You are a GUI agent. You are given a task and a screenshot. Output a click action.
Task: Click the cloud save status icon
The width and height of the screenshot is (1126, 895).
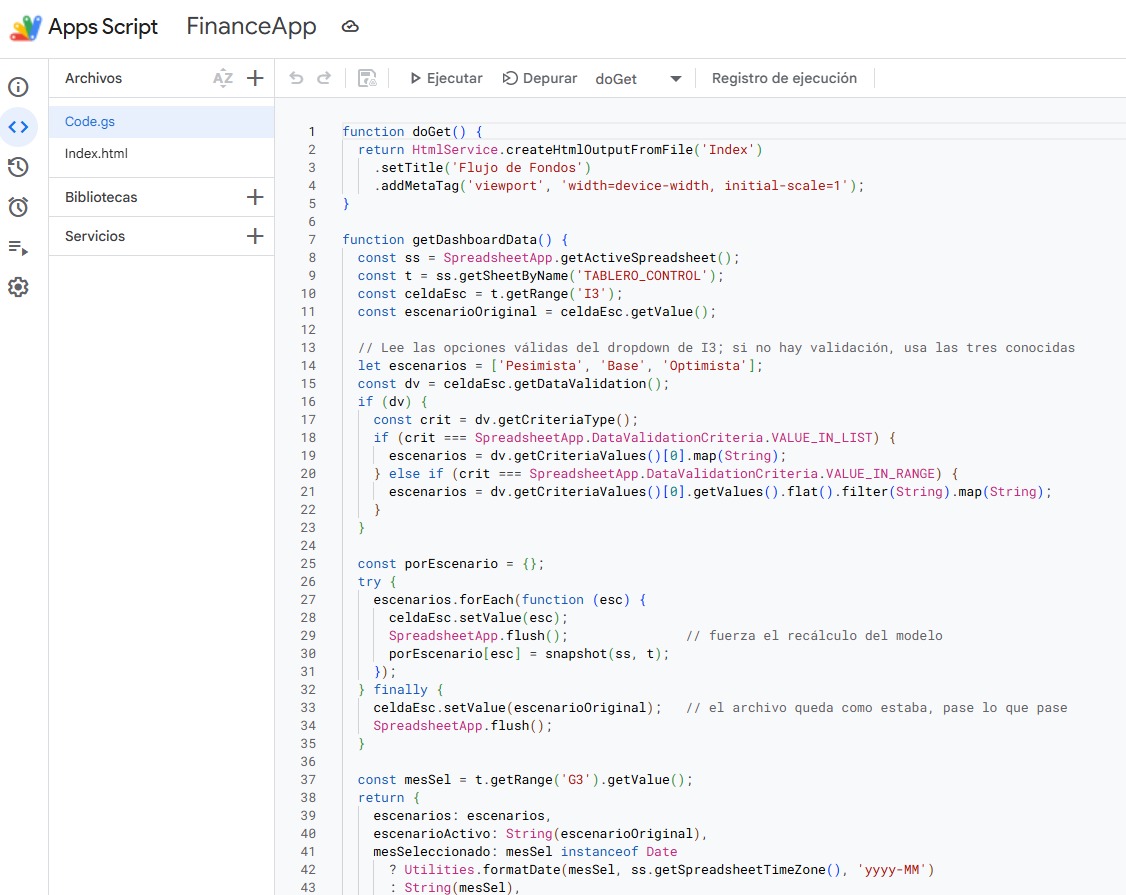(350, 27)
